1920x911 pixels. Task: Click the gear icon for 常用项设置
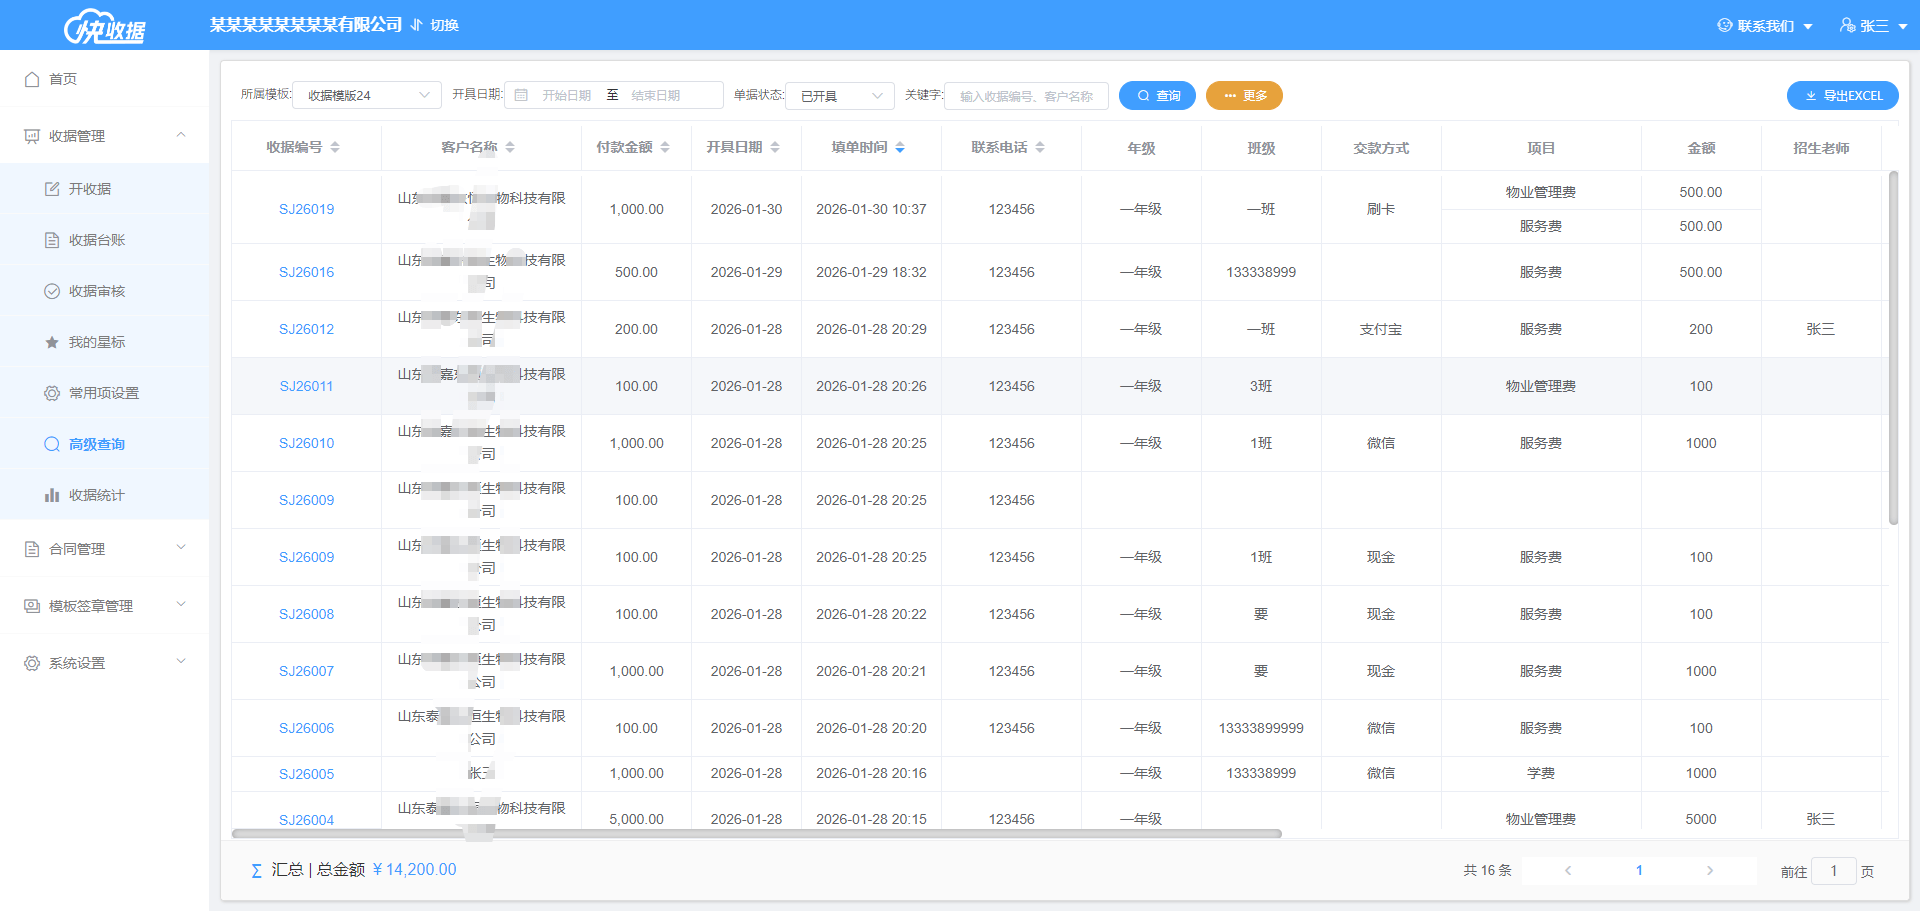coord(52,393)
